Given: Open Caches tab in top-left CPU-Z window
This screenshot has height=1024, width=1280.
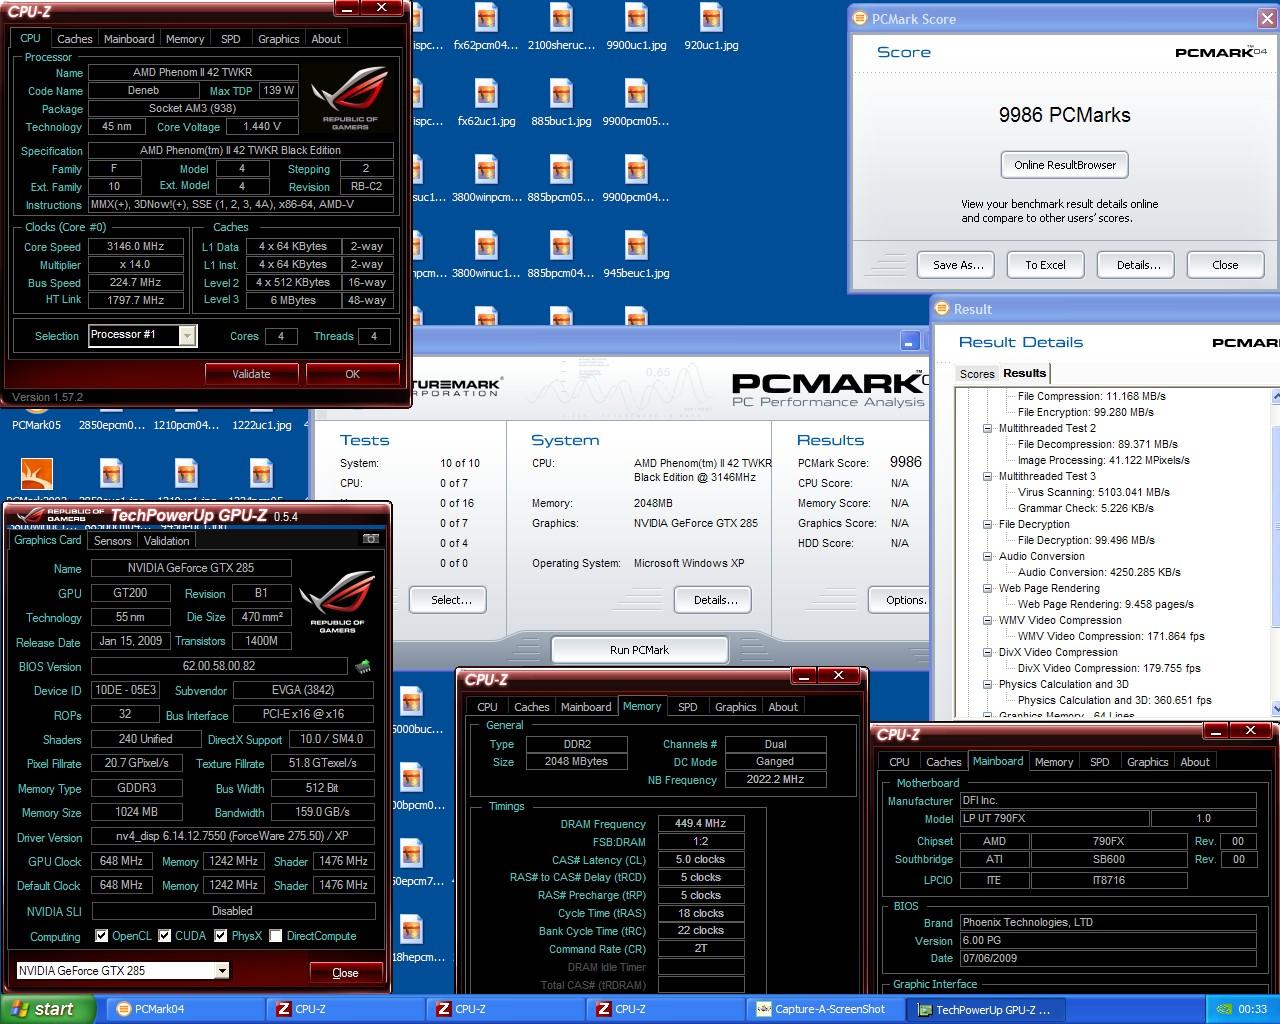Looking at the screenshot, I should tap(74, 39).
